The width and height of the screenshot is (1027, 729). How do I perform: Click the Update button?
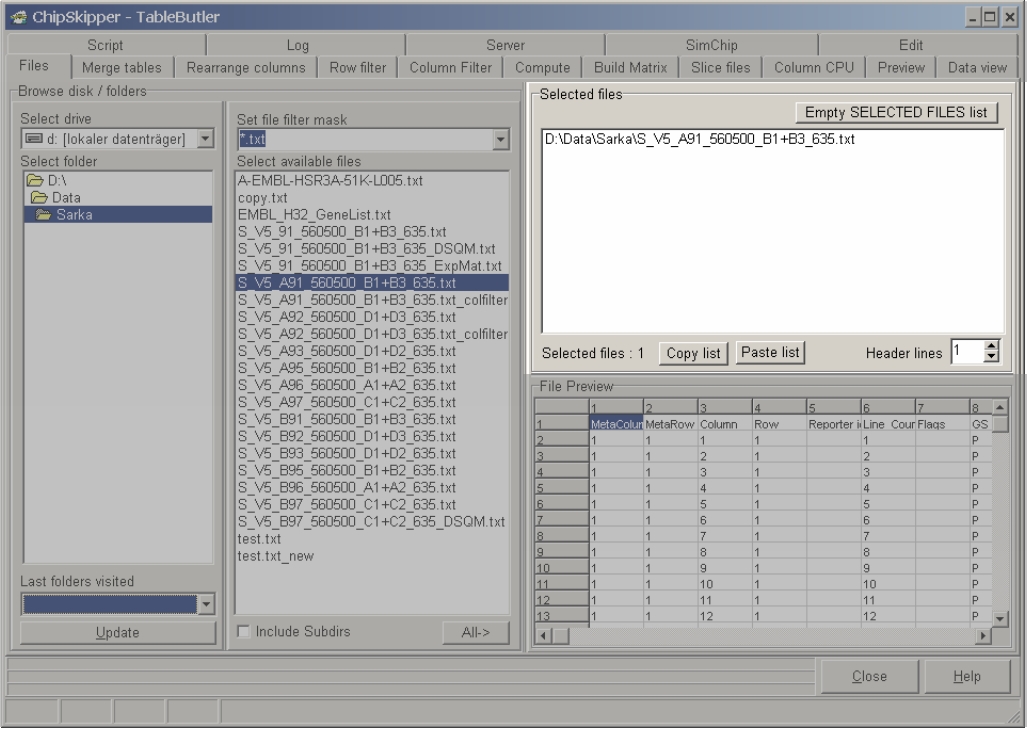tap(117, 632)
